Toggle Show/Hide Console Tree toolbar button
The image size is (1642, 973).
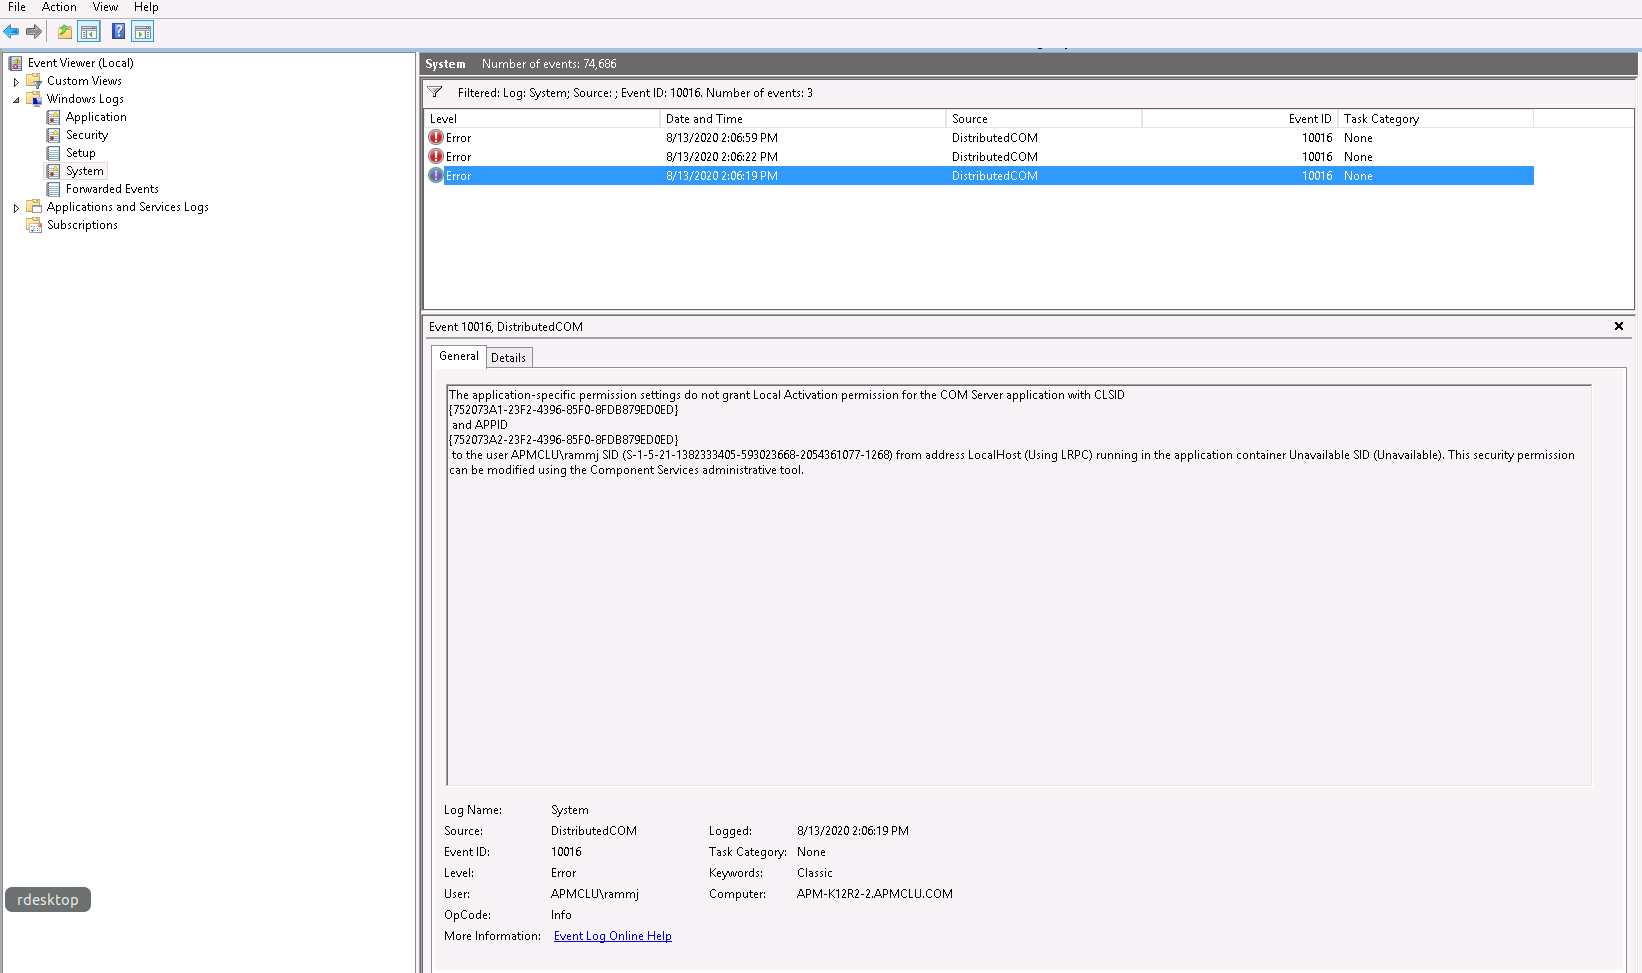coord(89,32)
